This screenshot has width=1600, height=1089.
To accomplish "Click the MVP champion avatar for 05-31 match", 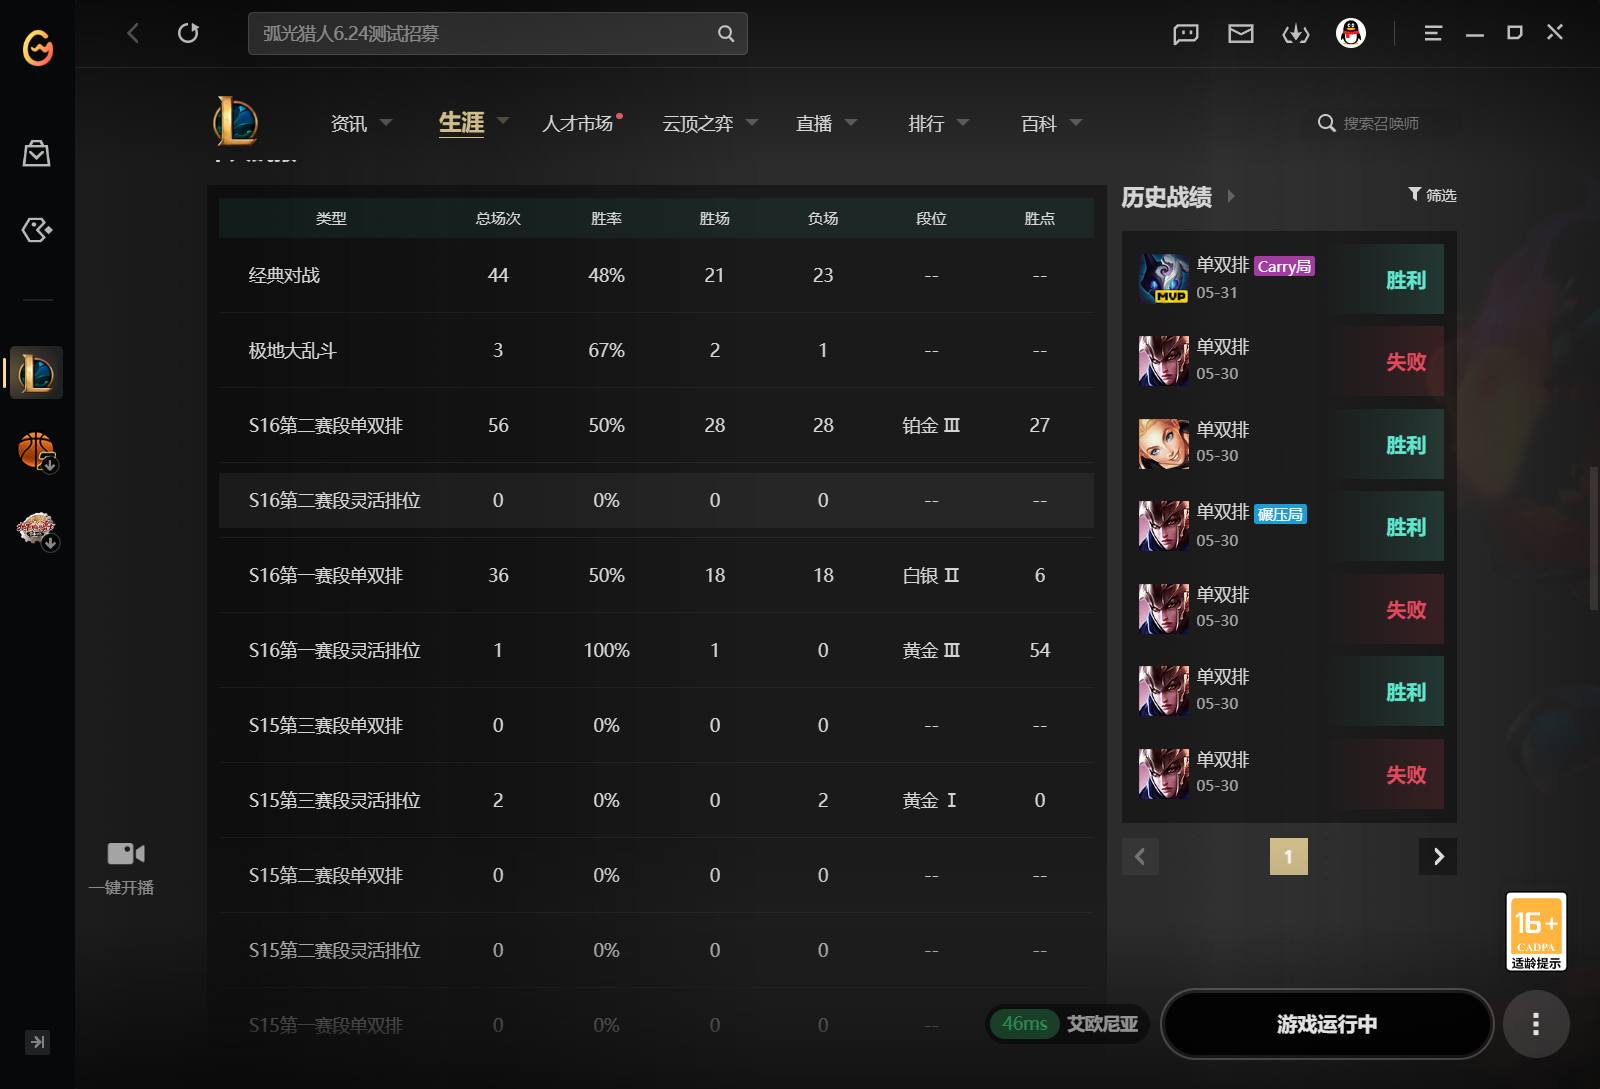I will click(x=1164, y=278).
